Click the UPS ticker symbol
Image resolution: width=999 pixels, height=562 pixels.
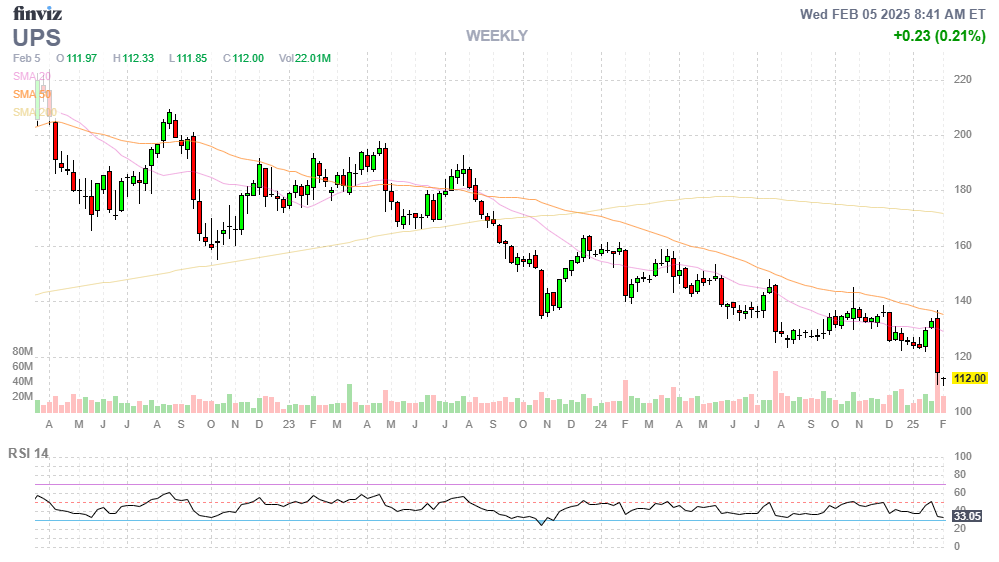point(37,38)
